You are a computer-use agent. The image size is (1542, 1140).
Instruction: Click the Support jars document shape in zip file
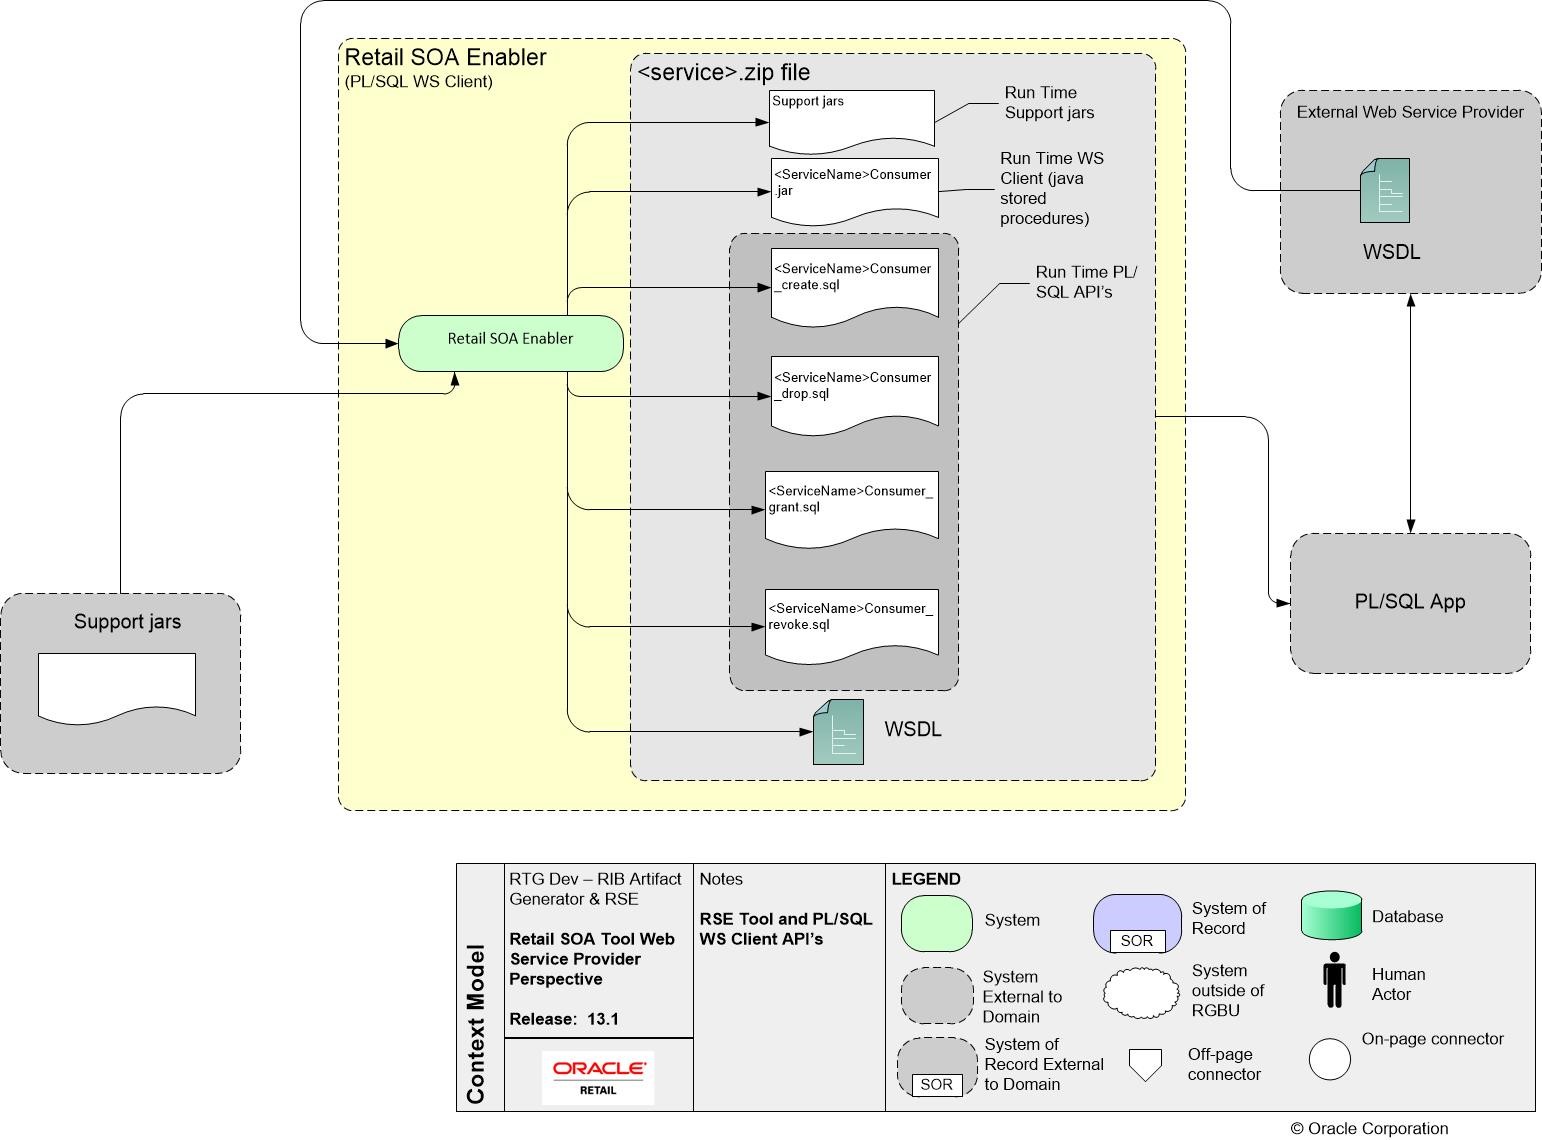(852, 120)
